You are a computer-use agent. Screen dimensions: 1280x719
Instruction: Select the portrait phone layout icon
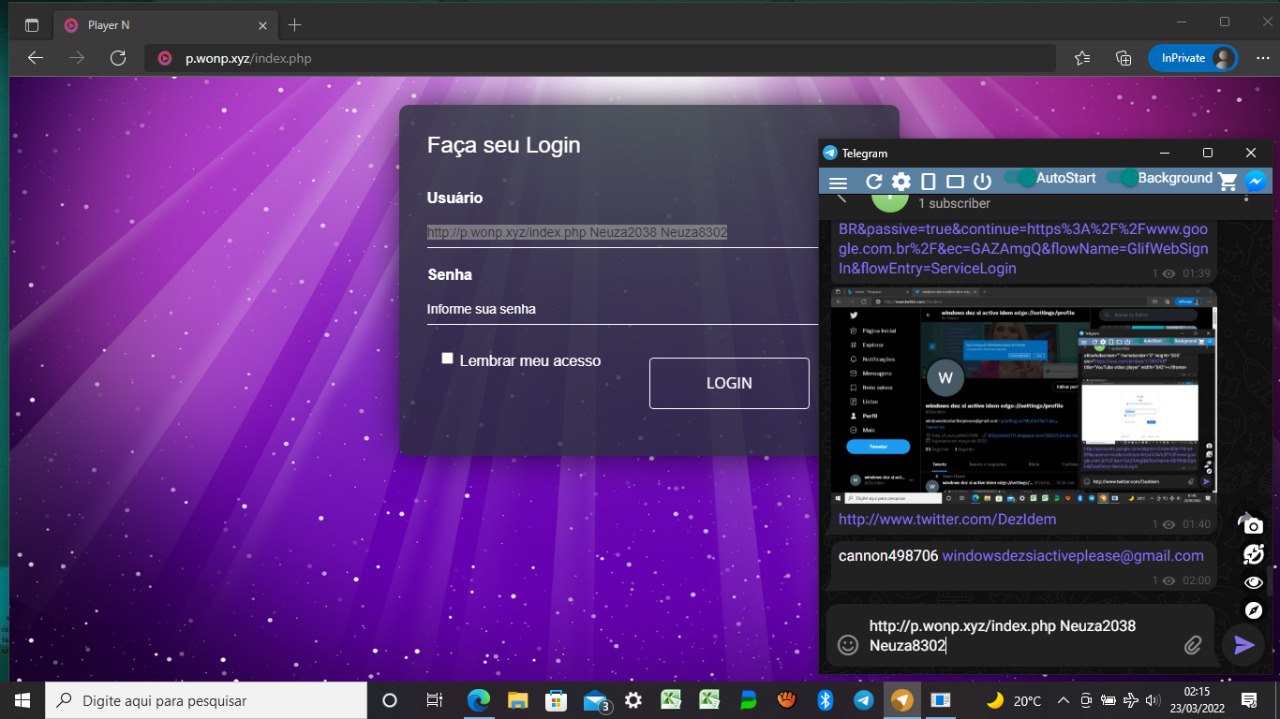click(928, 182)
